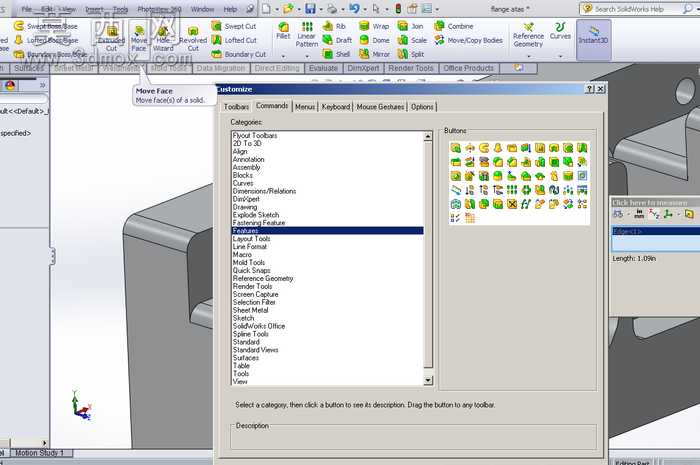Open the Window menu

202,9
